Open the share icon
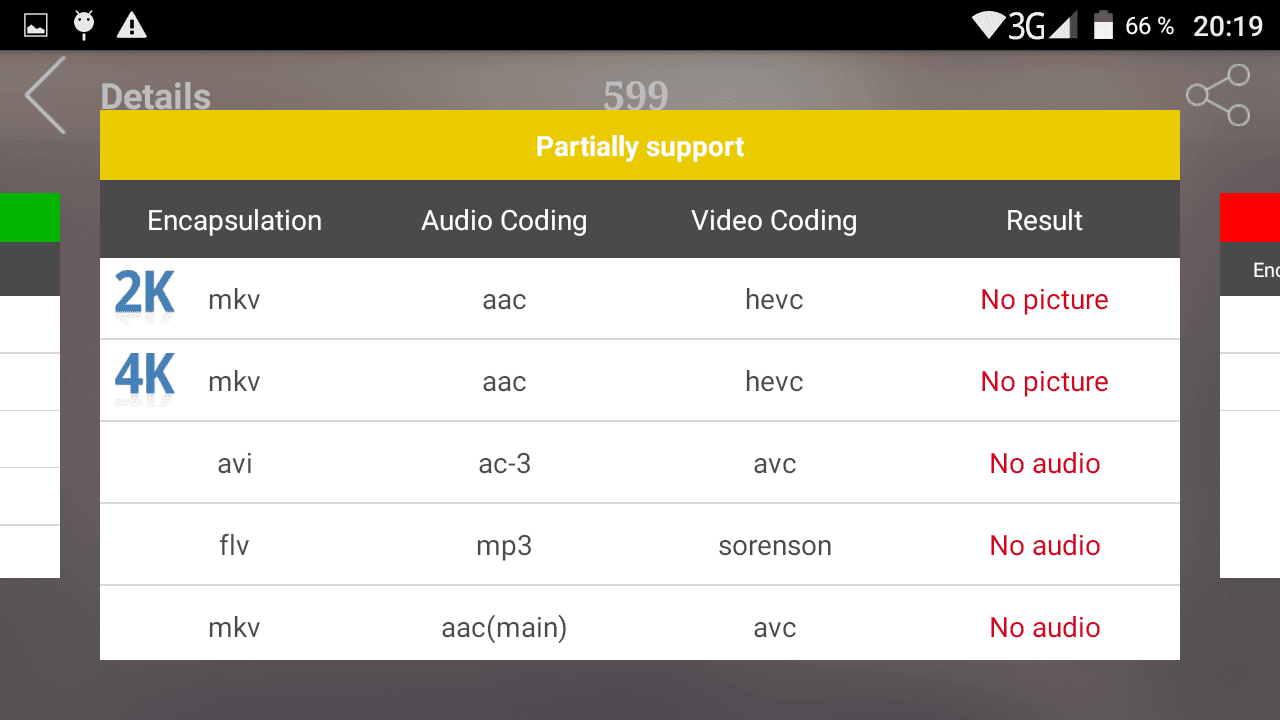Viewport: 1280px width, 720px height. 1218,95
